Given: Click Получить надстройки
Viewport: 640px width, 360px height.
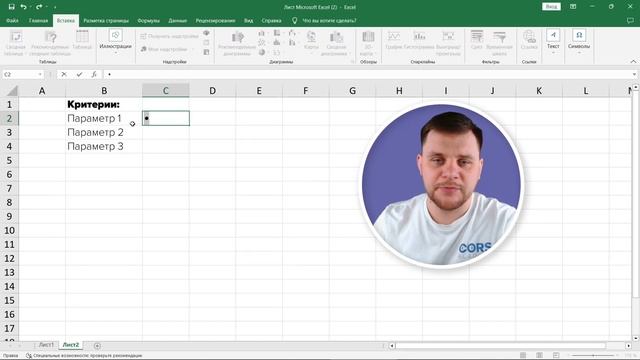Looking at the screenshot, I should (x=169, y=36).
